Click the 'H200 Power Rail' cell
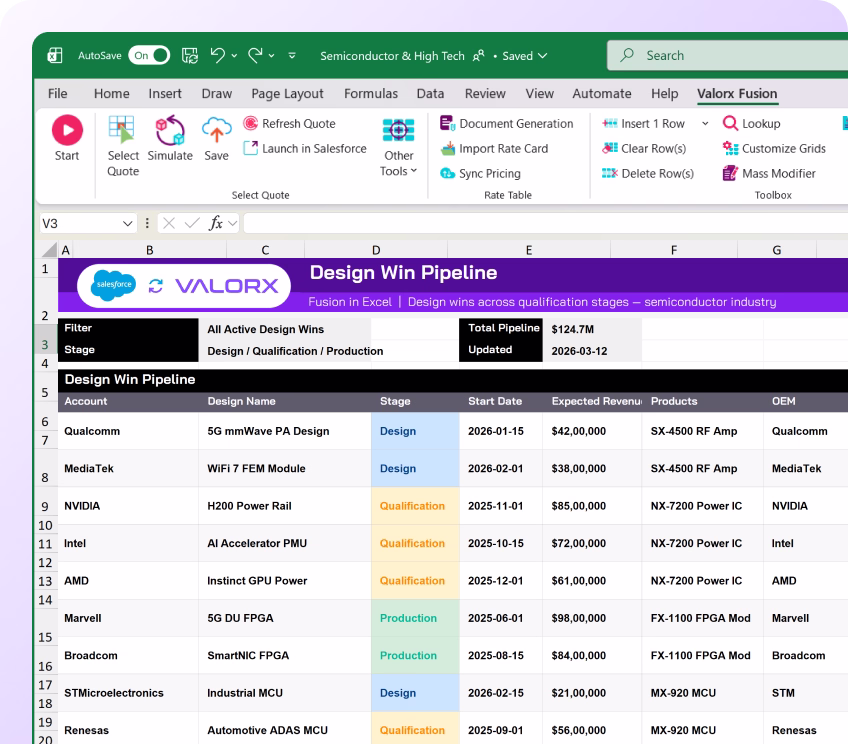The width and height of the screenshot is (848, 744). click(284, 506)
